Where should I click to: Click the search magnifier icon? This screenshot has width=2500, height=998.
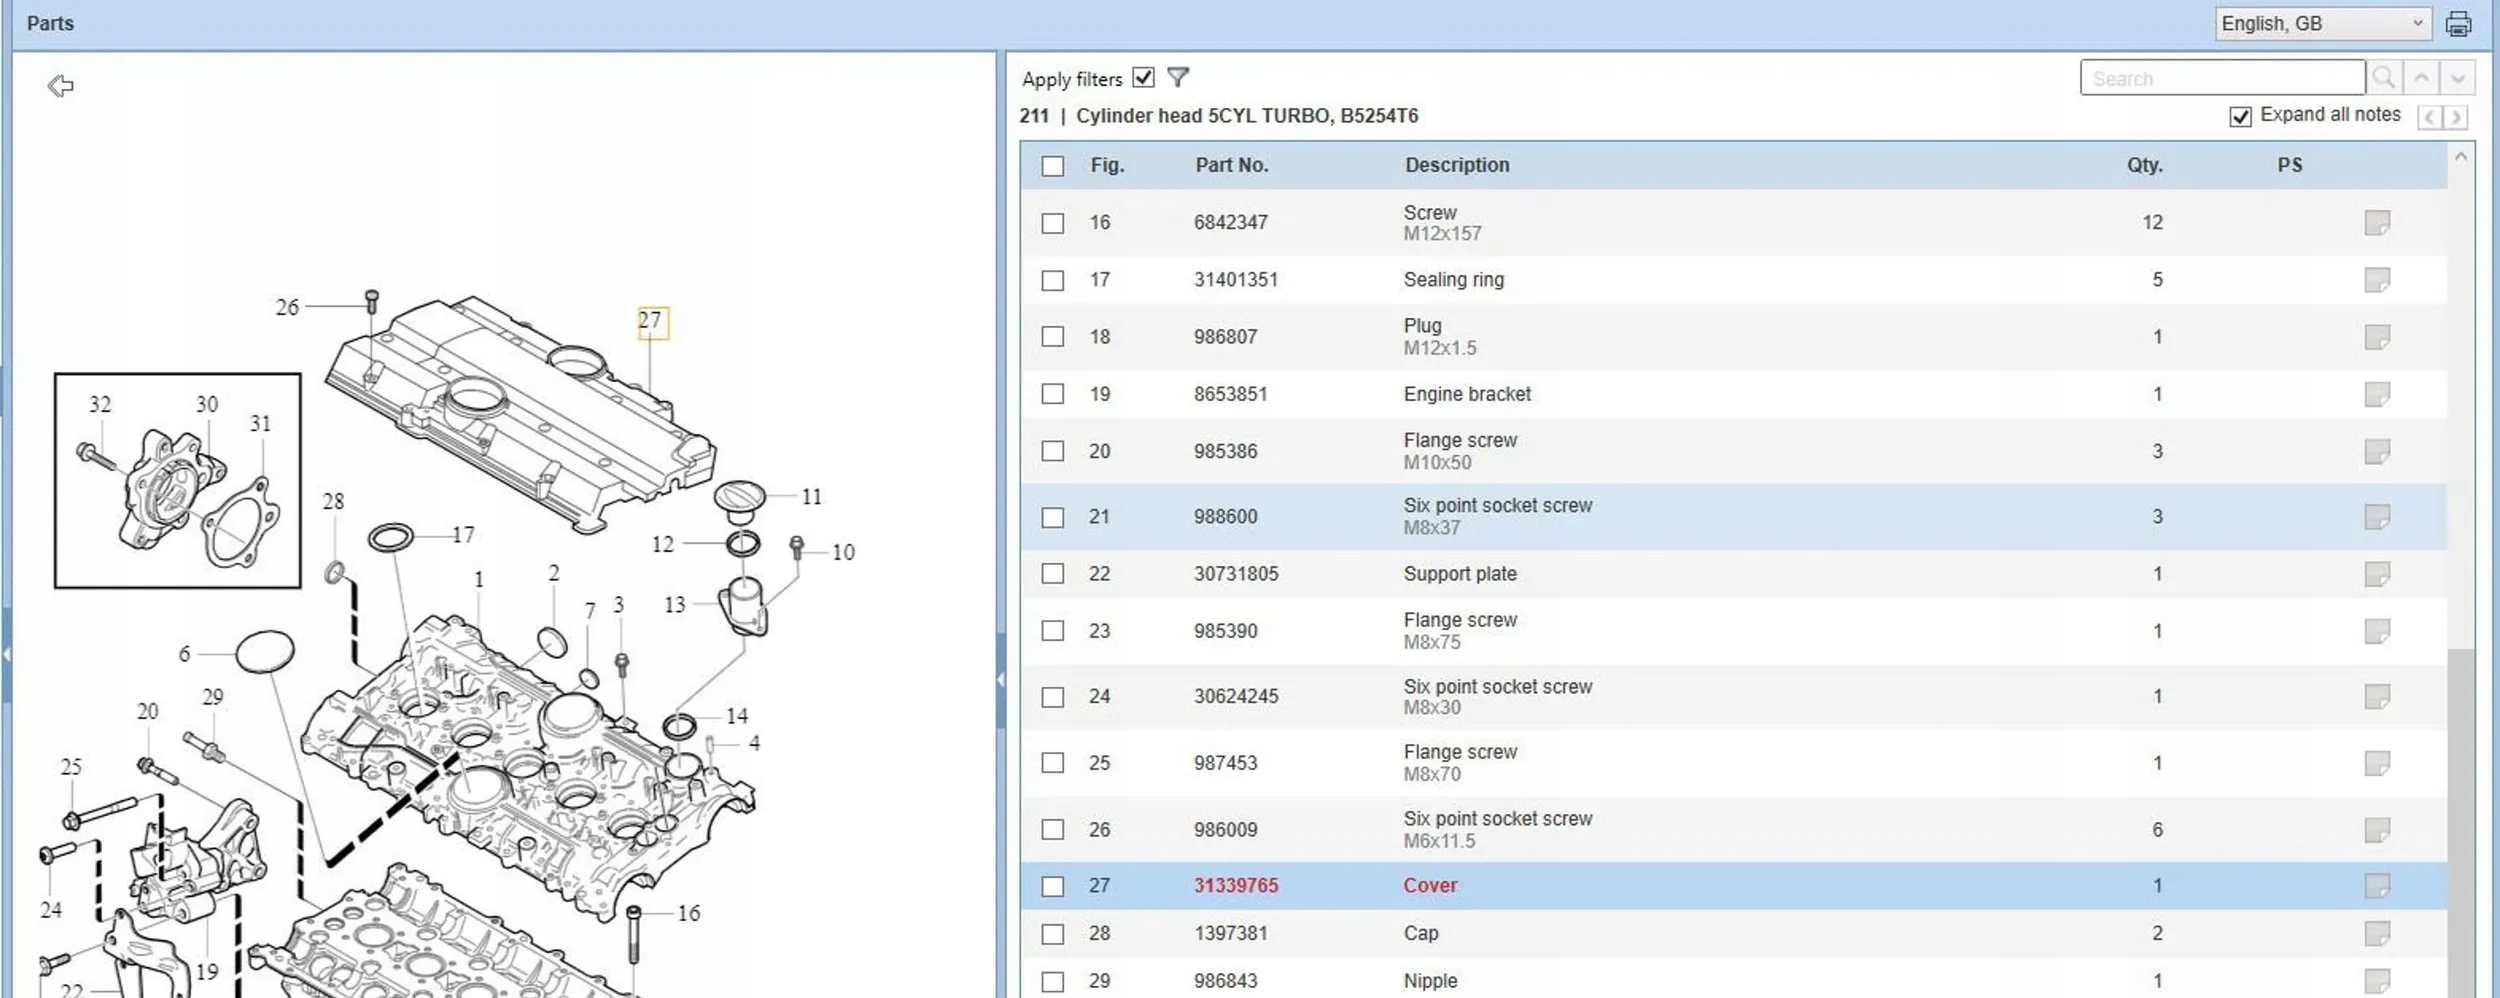point(2384,78)
